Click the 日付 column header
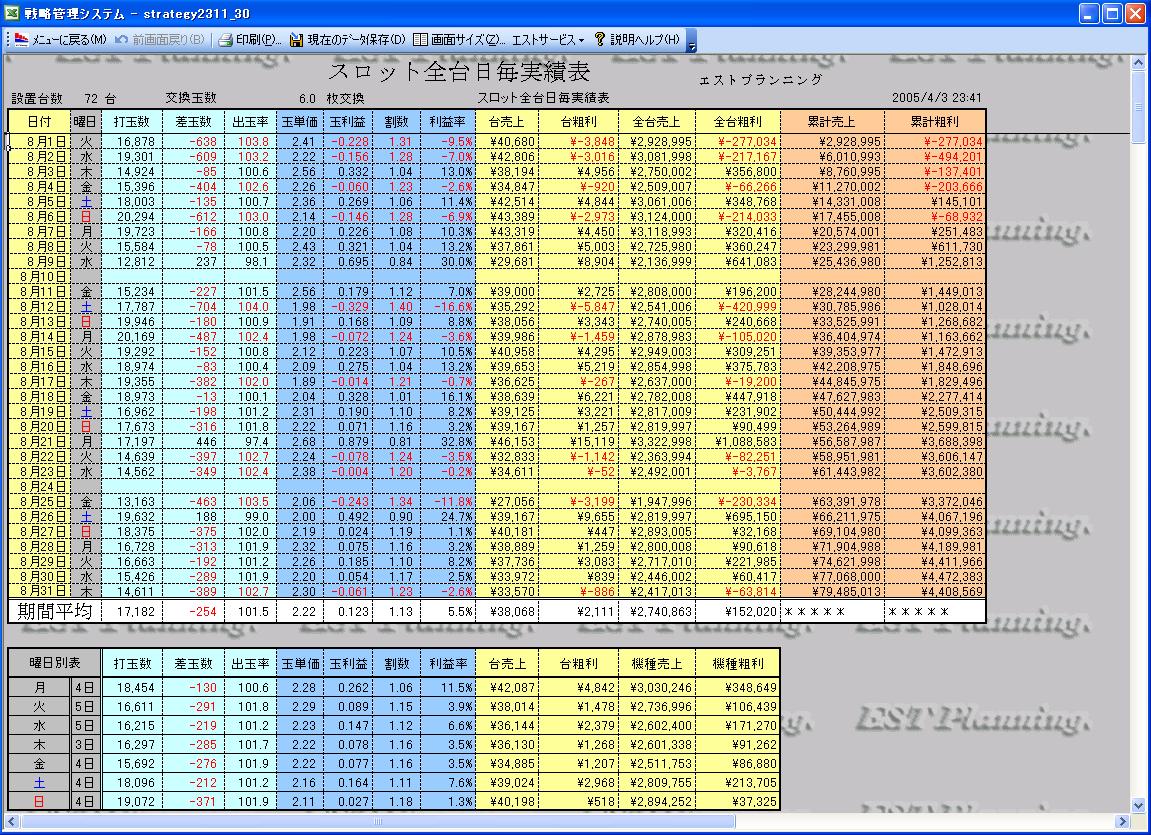This screenshot has width=1151, height=835. point(39,122)
